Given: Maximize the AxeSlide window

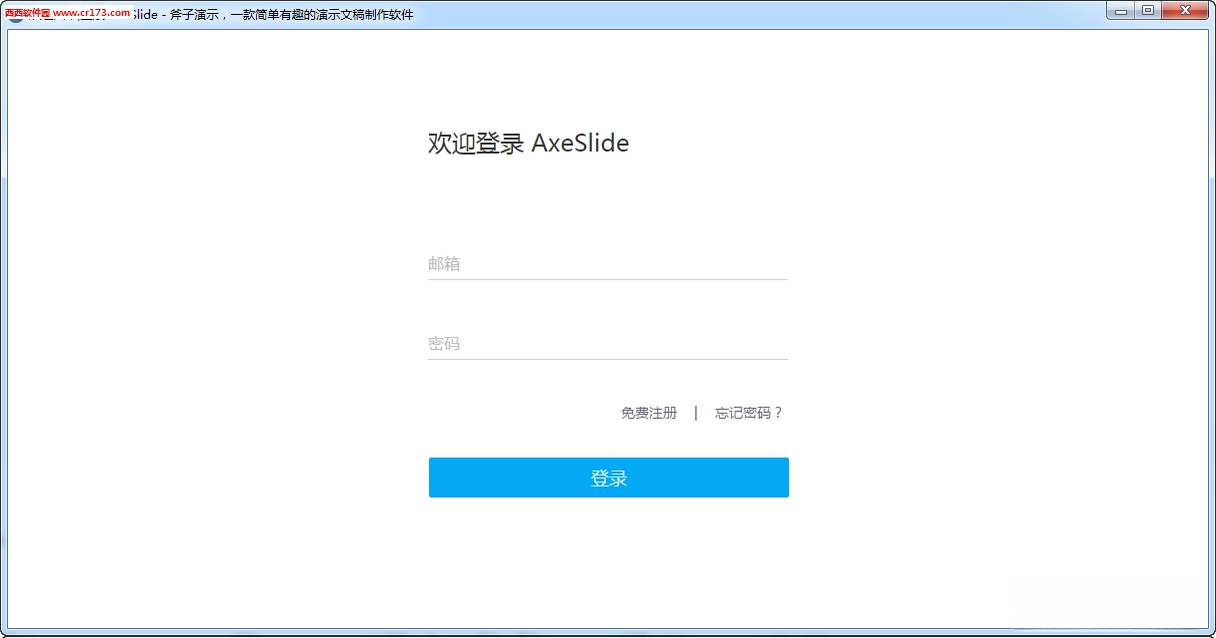Looking at the screenshot, I should tap(1148, 11).
